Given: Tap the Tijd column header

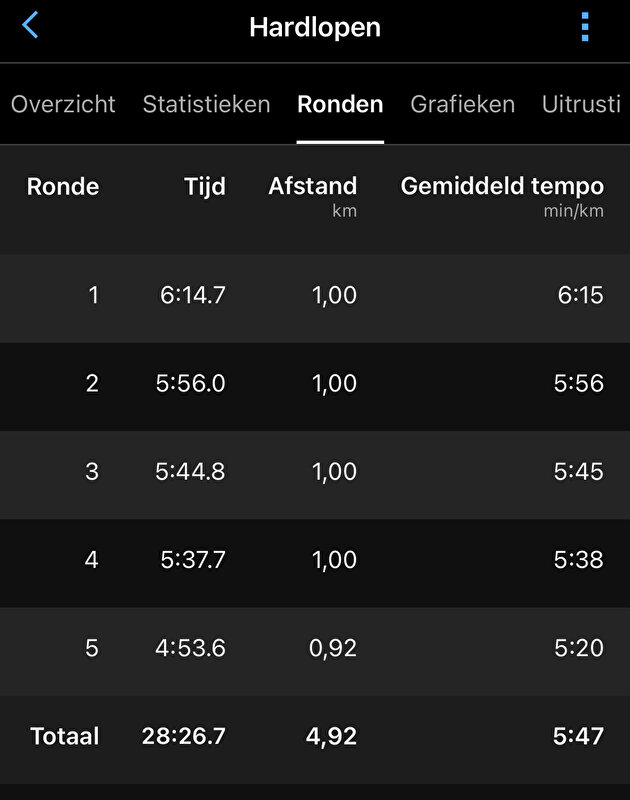Looking at the screenshot, I should click(204, 186).
